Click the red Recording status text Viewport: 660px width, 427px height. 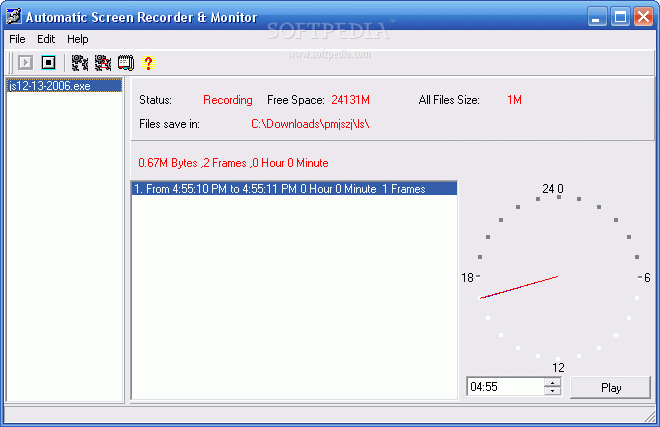228,100
